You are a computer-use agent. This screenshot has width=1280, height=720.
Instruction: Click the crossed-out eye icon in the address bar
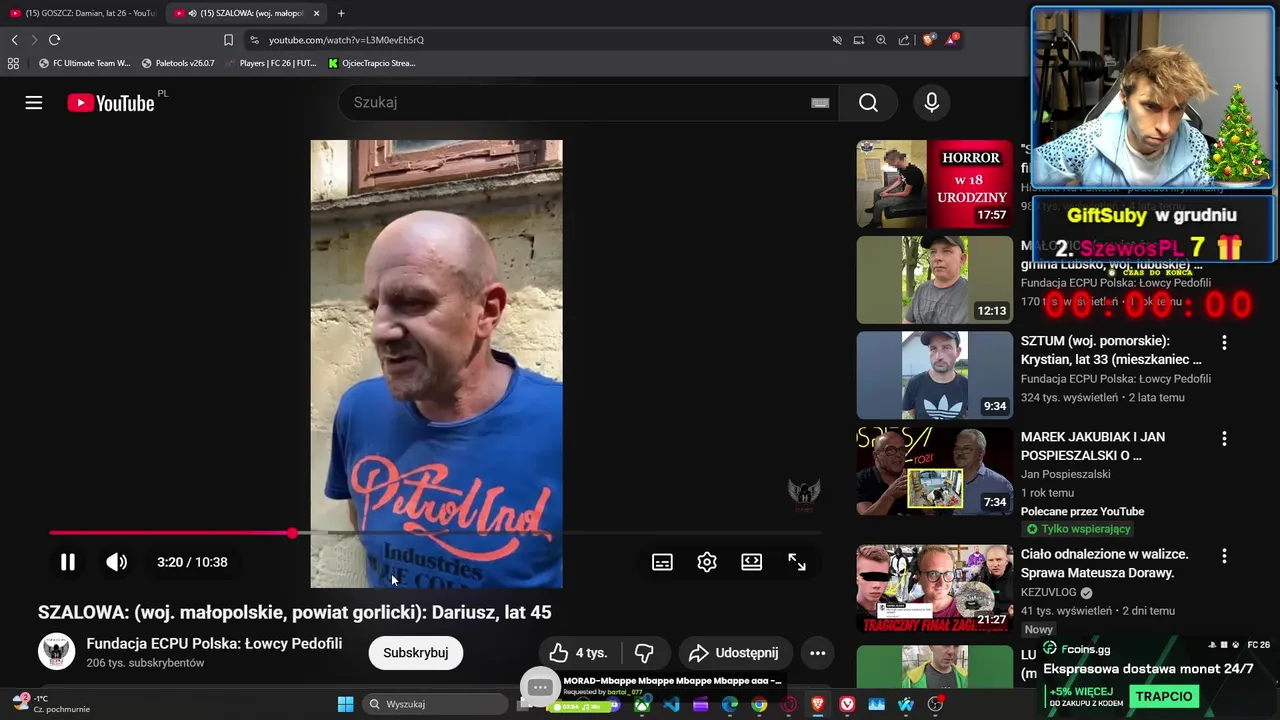point(837,40)
